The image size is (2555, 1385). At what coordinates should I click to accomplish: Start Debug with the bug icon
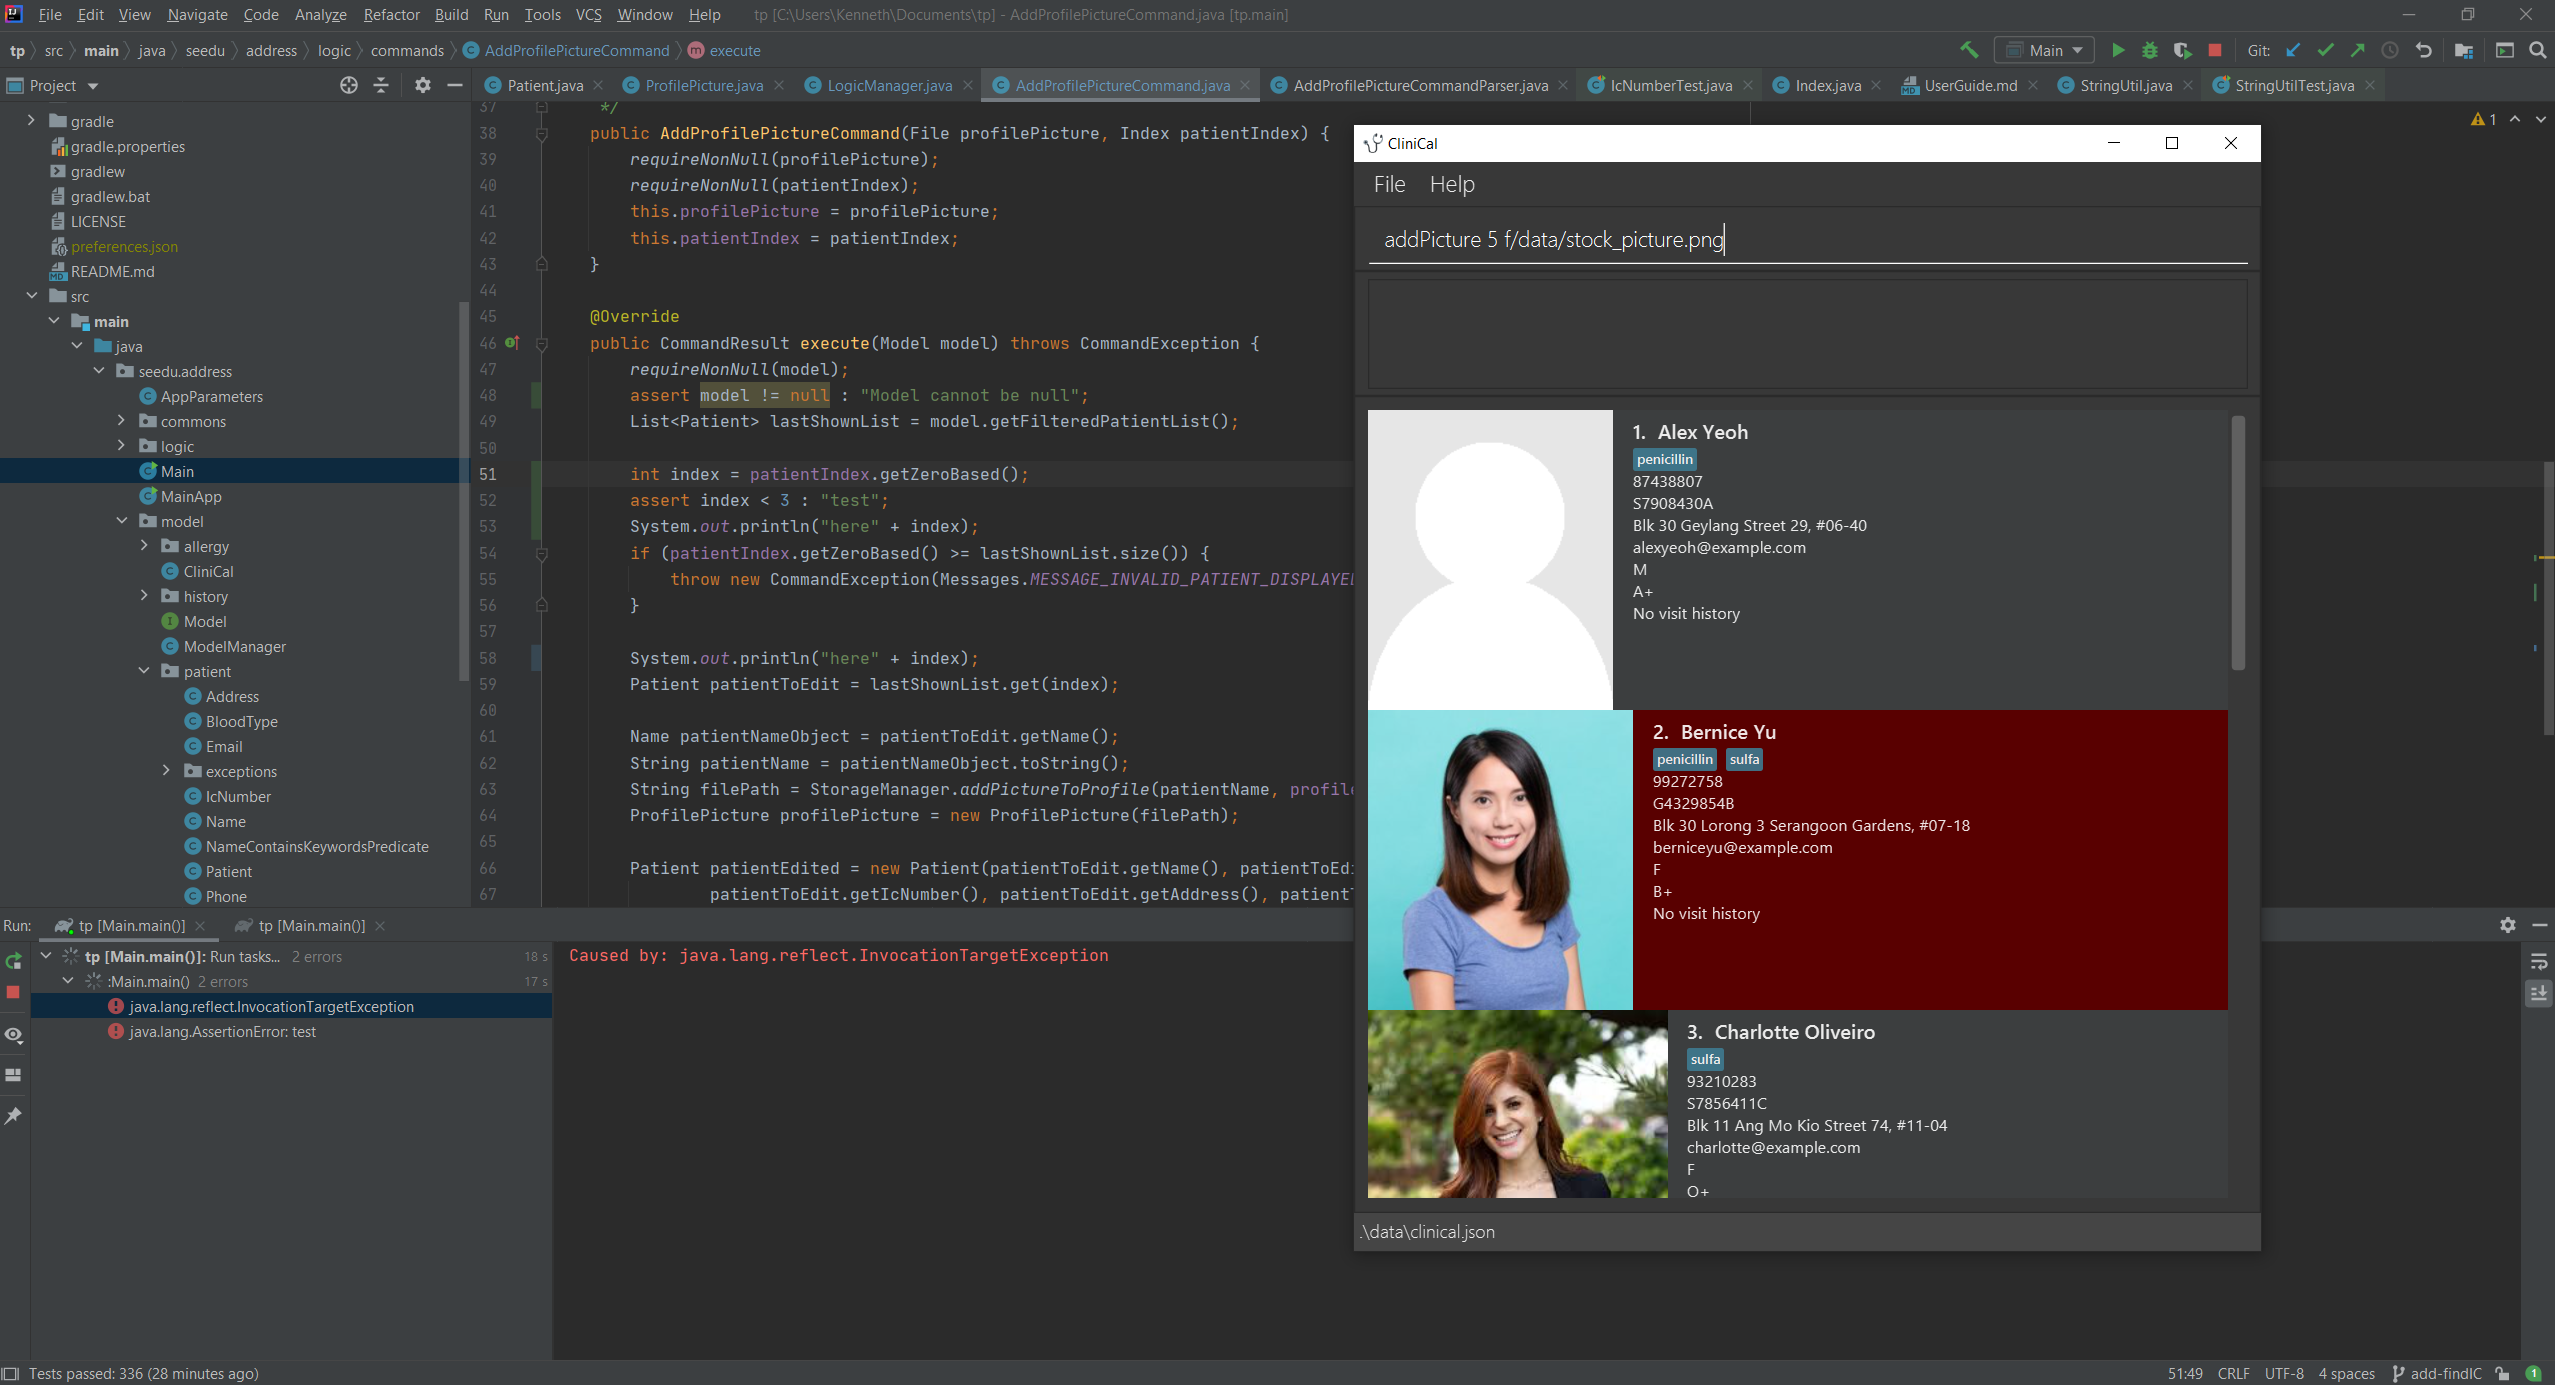2149,50
